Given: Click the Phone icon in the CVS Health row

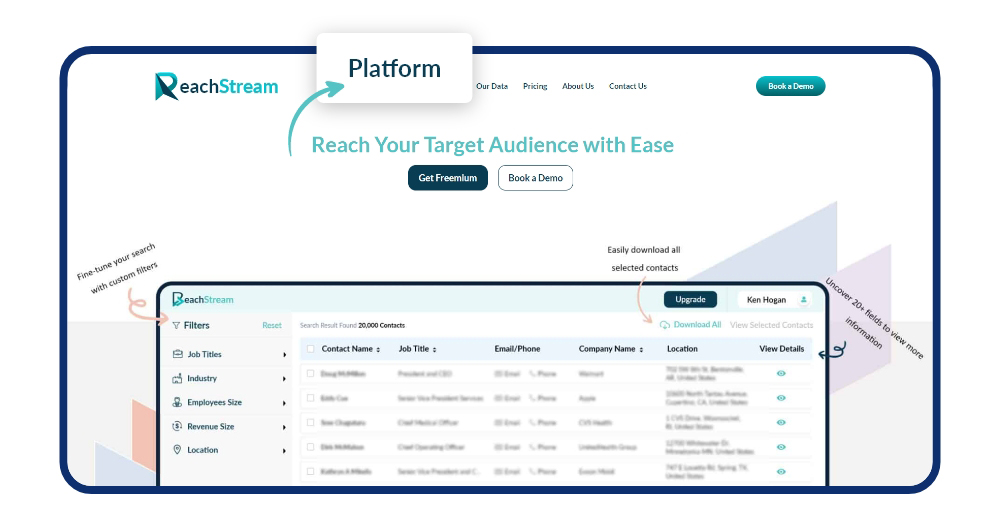Looking at the screenshot, I should [533, 422].
